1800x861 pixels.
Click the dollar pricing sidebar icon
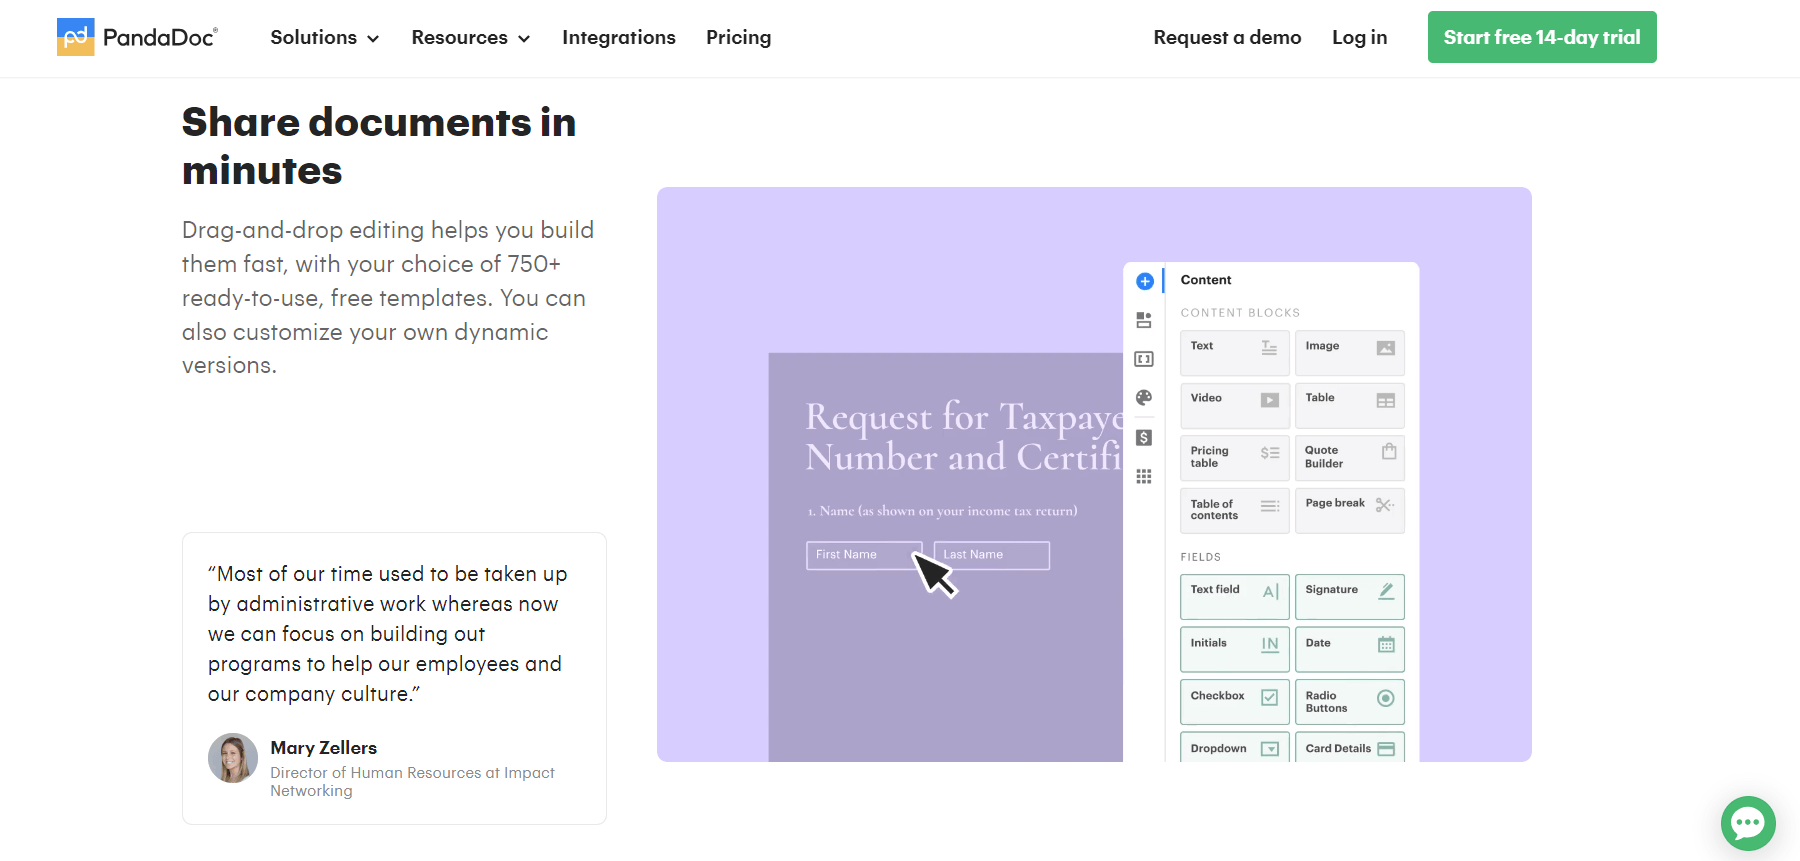coord(1144,438)
